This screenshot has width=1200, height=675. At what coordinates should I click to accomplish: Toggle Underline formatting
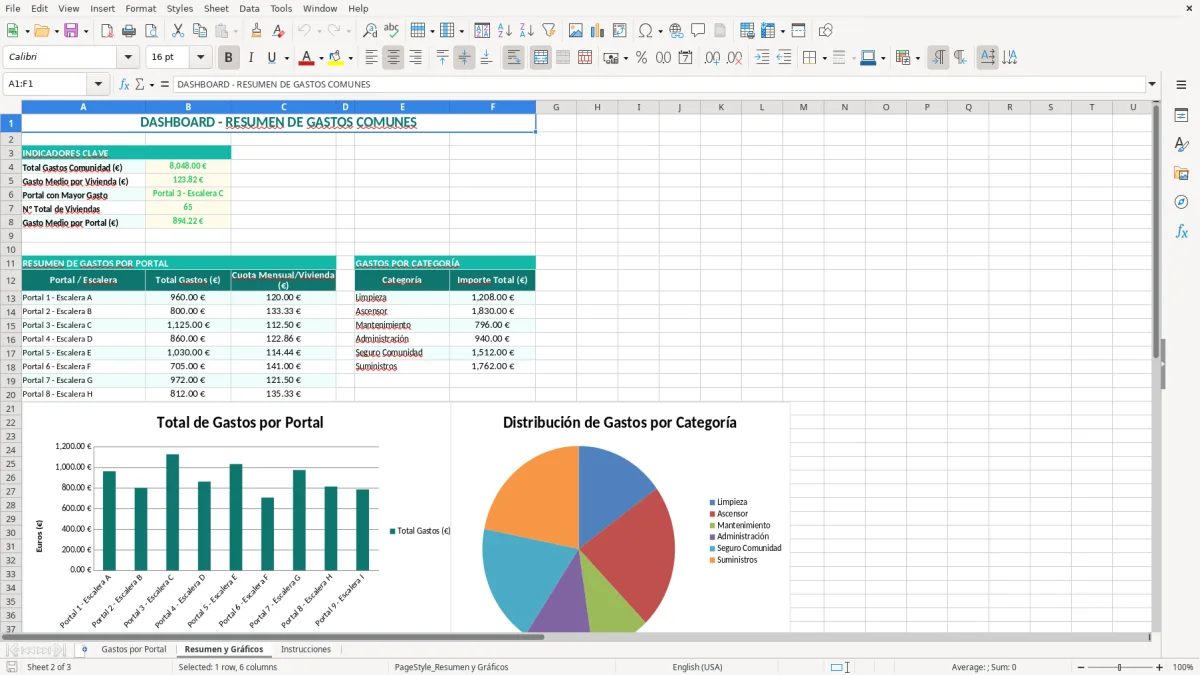pyautogui.click(x=272, y=58)
